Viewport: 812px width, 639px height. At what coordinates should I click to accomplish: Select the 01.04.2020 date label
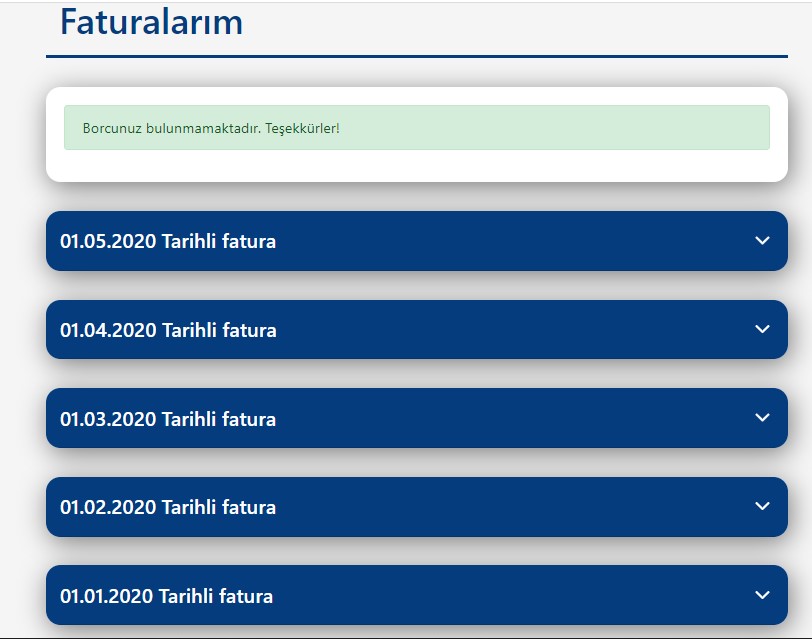click(108, 330)
